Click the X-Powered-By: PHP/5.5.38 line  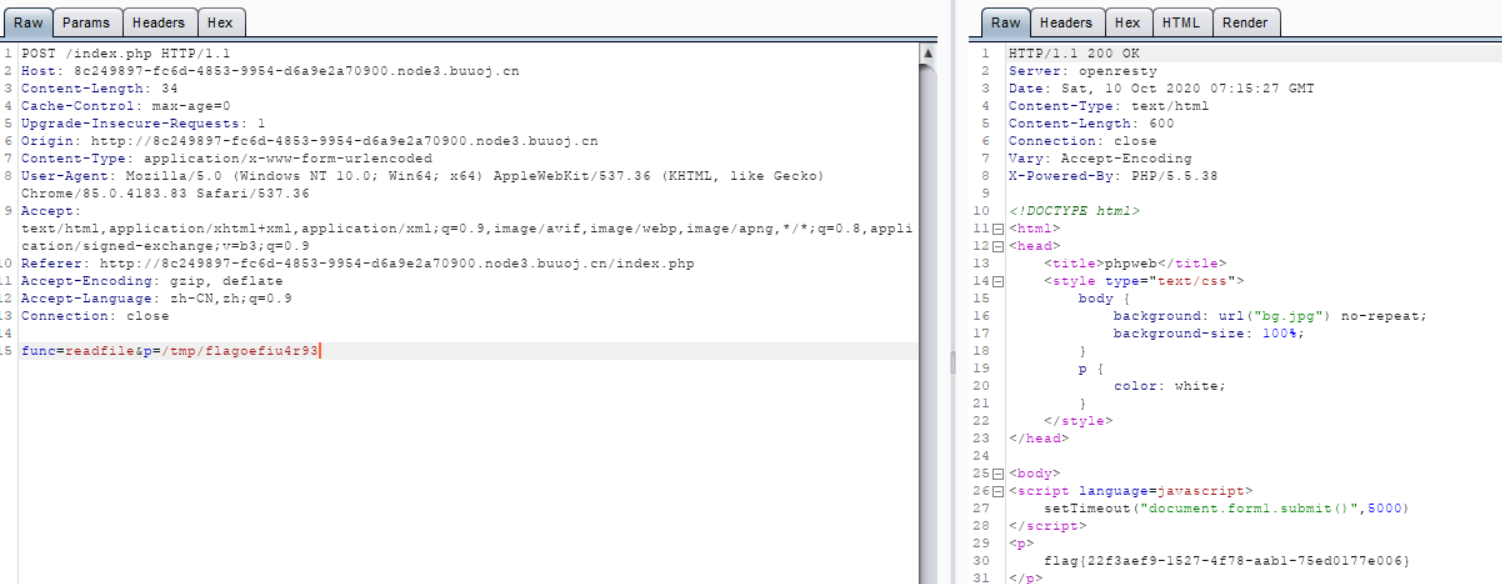[1100, 176]
